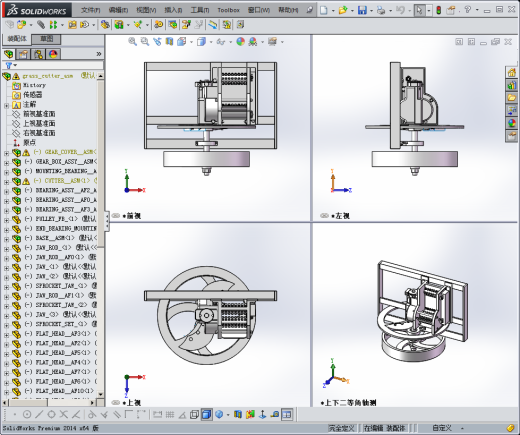The image size is (520, 435).
Task: Click the filter funnel in feature tree
Action: pyautogui.click(x=9, y=65)
